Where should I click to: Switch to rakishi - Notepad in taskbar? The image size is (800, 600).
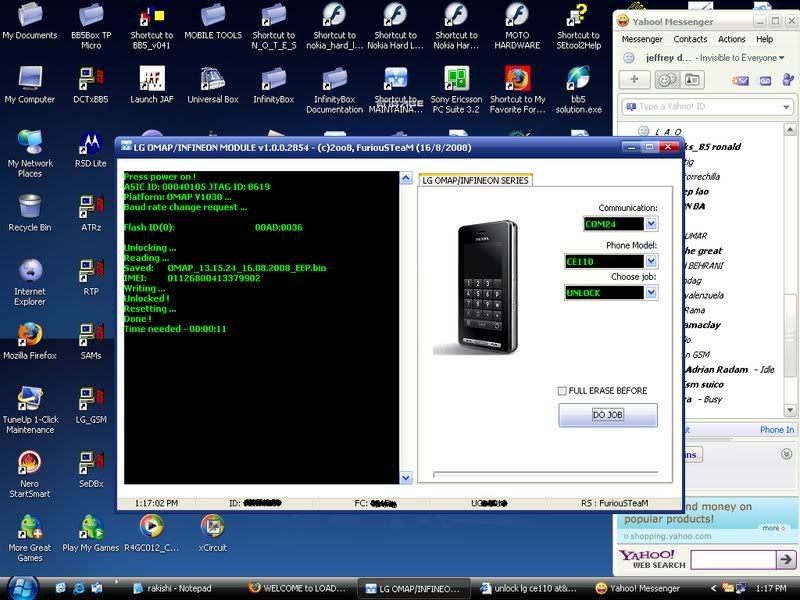coord(174,588)
